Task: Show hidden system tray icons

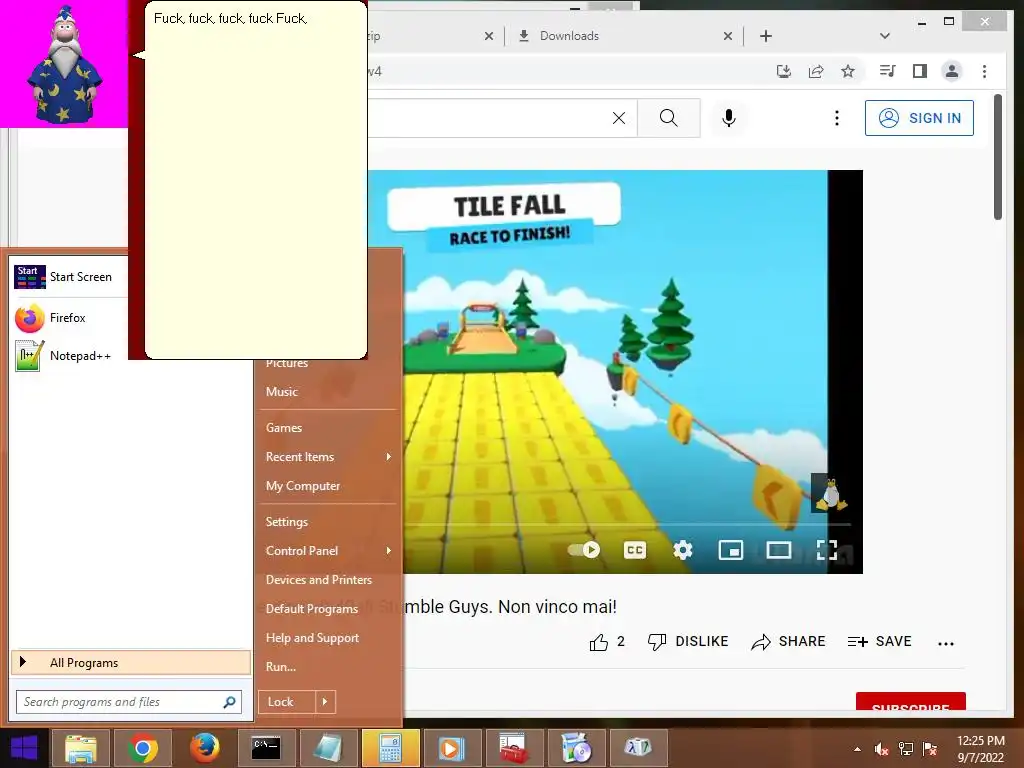Action: [857, 749]
